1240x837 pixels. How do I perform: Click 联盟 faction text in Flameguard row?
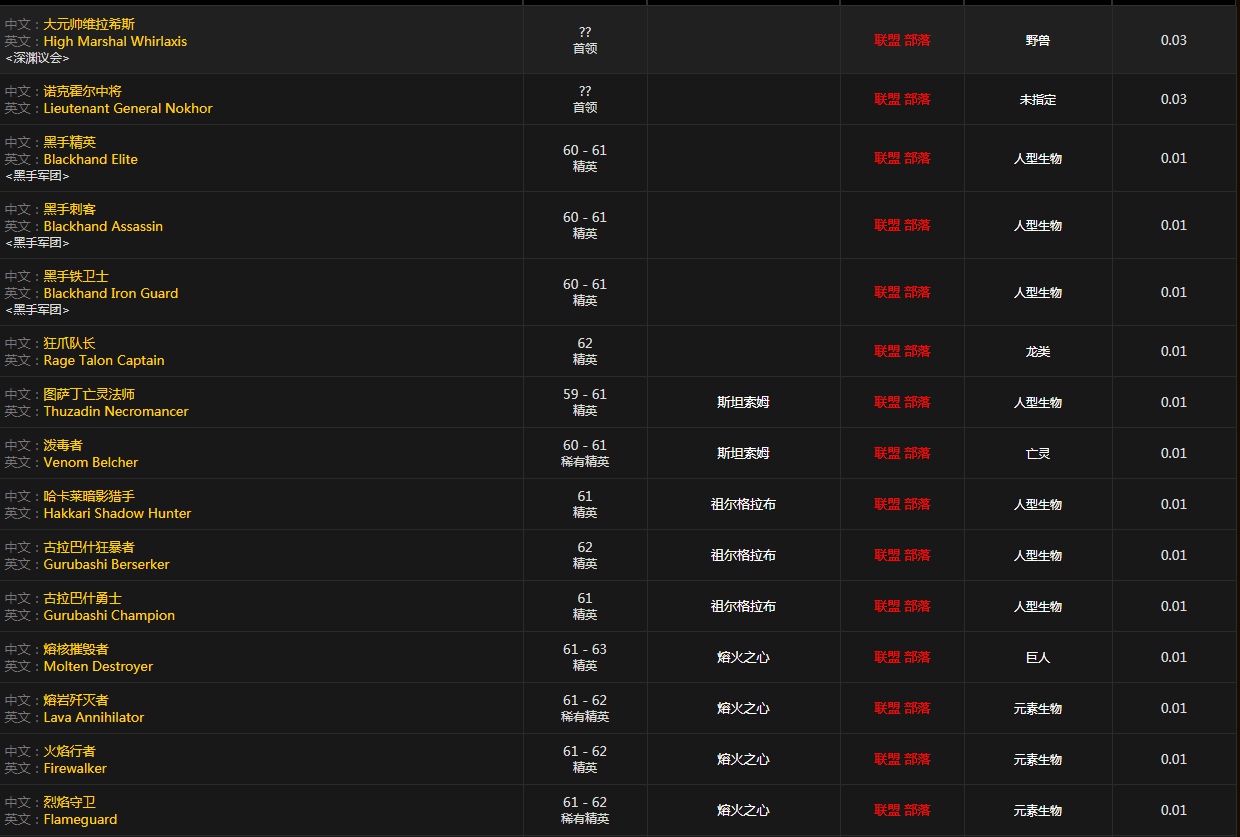pyautogui.click(x=887, y=810)
